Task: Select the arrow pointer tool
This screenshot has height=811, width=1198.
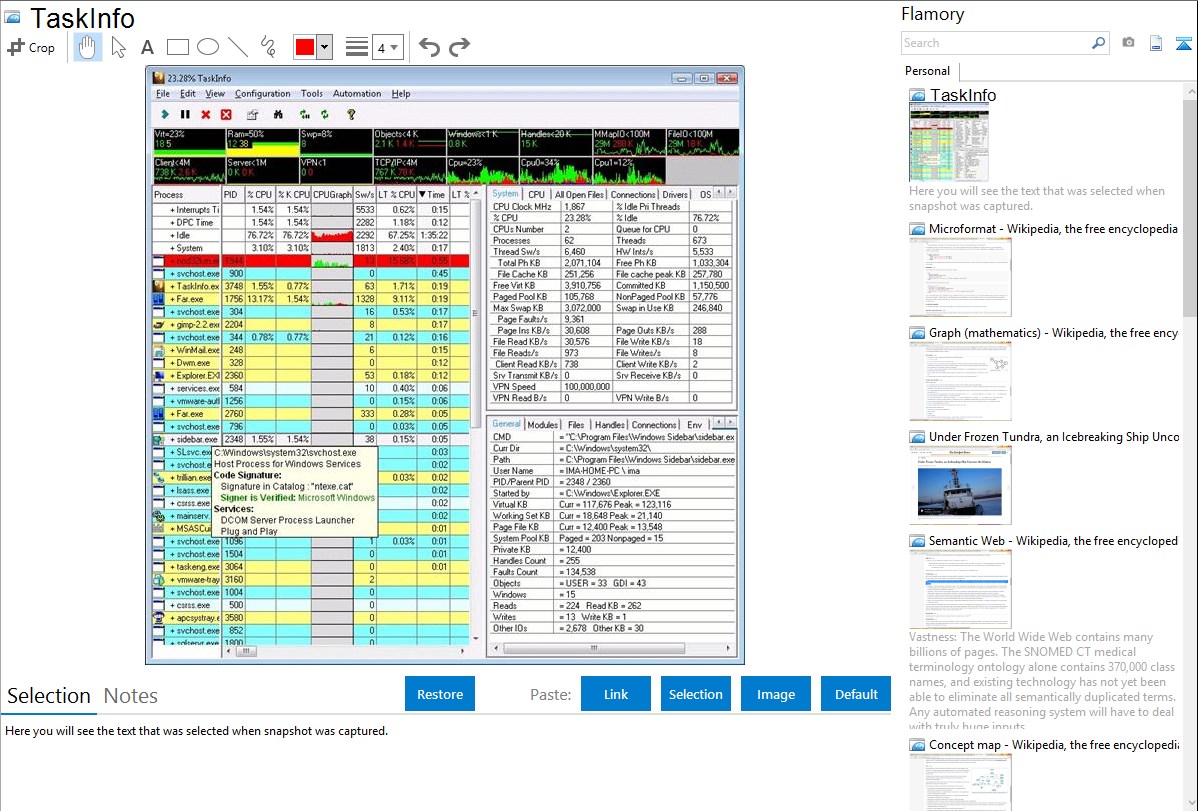Action: point(118,47)
